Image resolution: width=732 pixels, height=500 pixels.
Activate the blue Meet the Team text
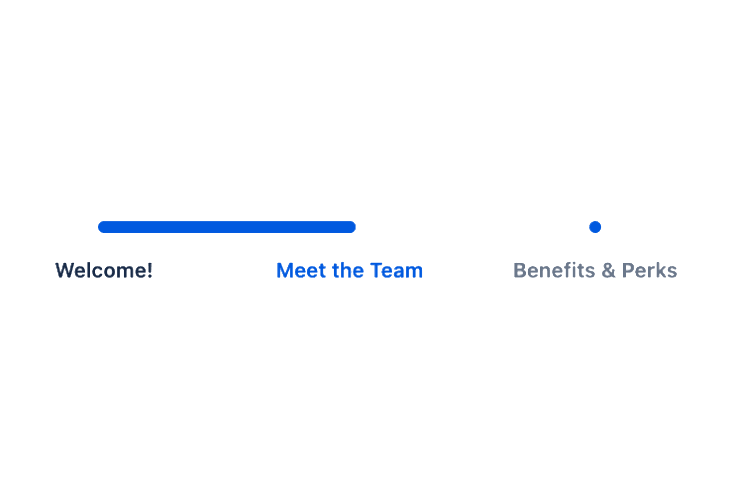349,270
